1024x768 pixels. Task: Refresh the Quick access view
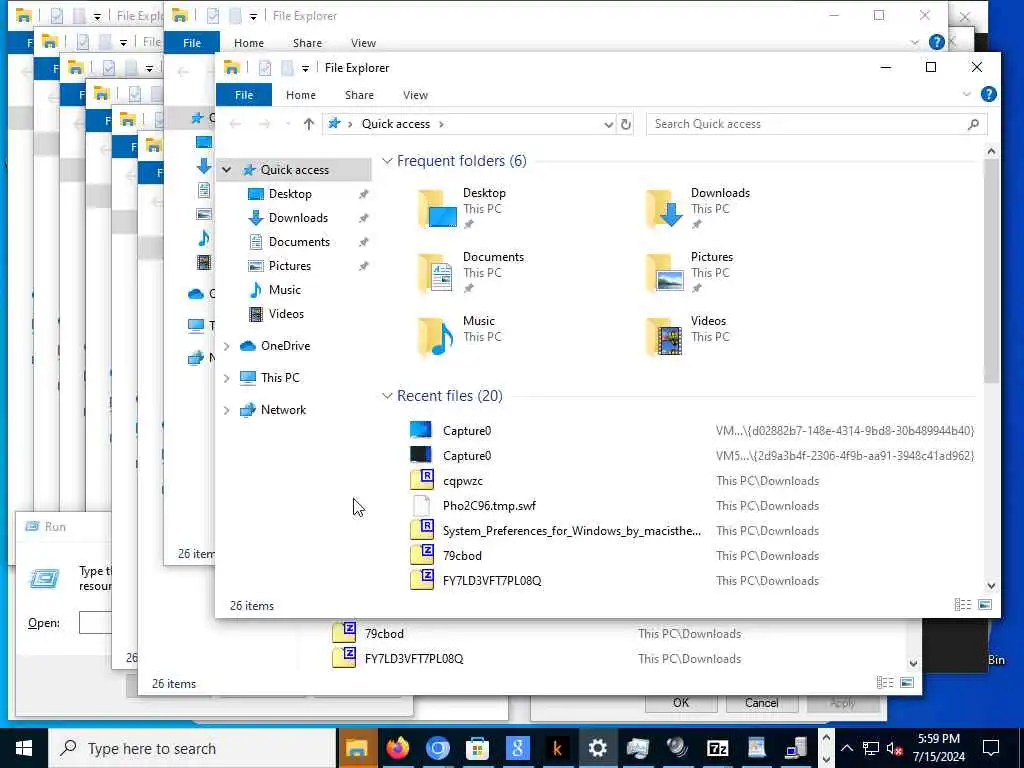pos(626,124)
